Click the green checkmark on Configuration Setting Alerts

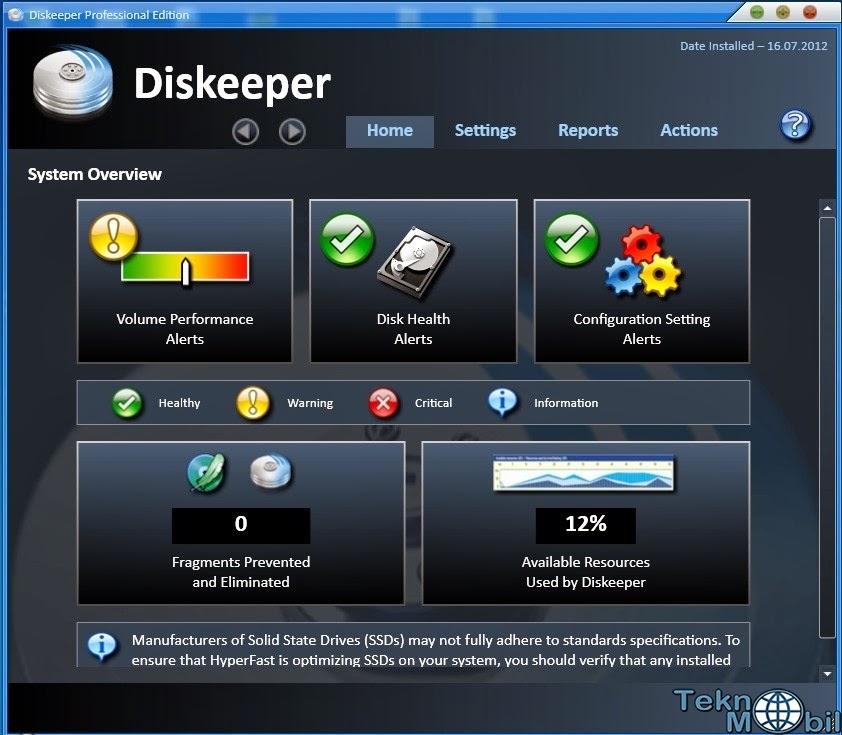click(x=571, y=239)
